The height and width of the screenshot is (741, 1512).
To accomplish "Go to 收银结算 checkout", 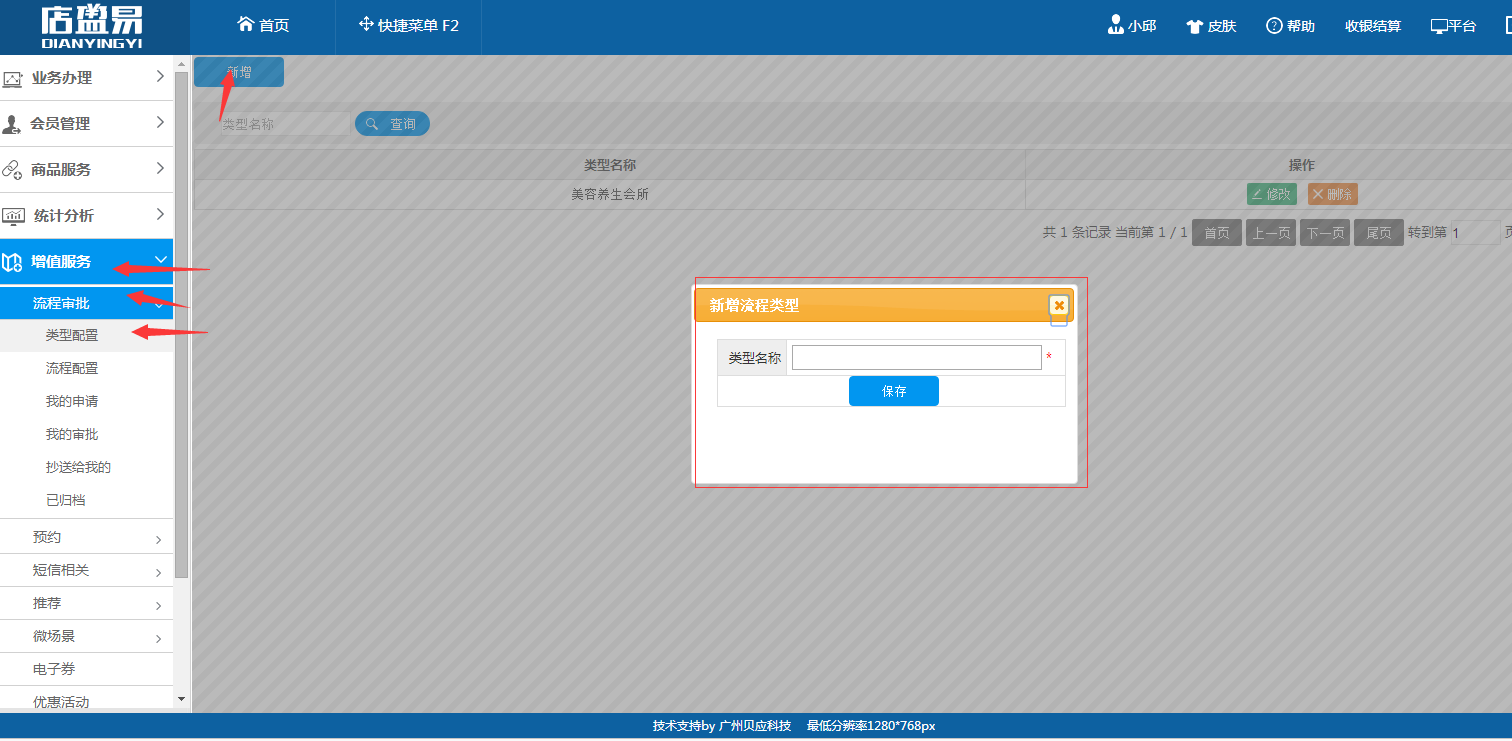I will (1373, 26).
